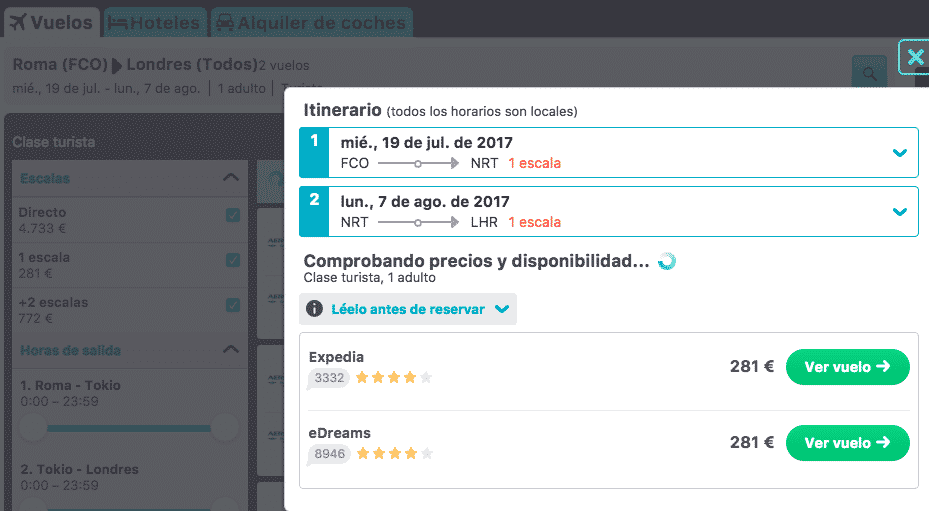The image size is (929, 511).
Task: Toggle the 1 escala checkbox
Action: pos(233,260)
